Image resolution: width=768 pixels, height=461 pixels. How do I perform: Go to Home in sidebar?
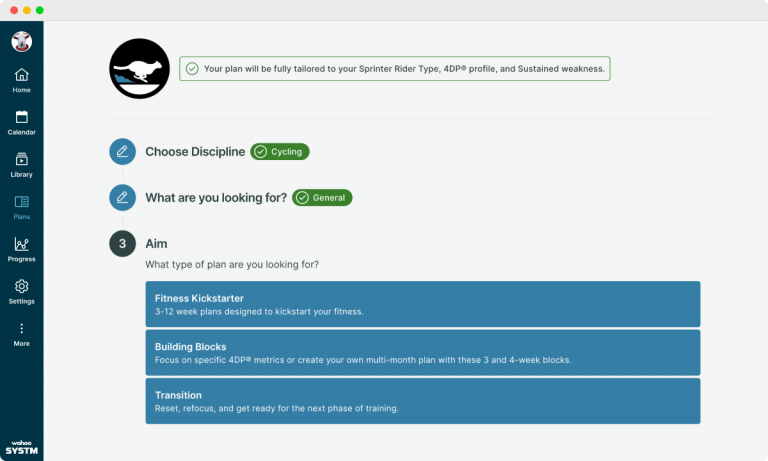click(x=22, y=80)
